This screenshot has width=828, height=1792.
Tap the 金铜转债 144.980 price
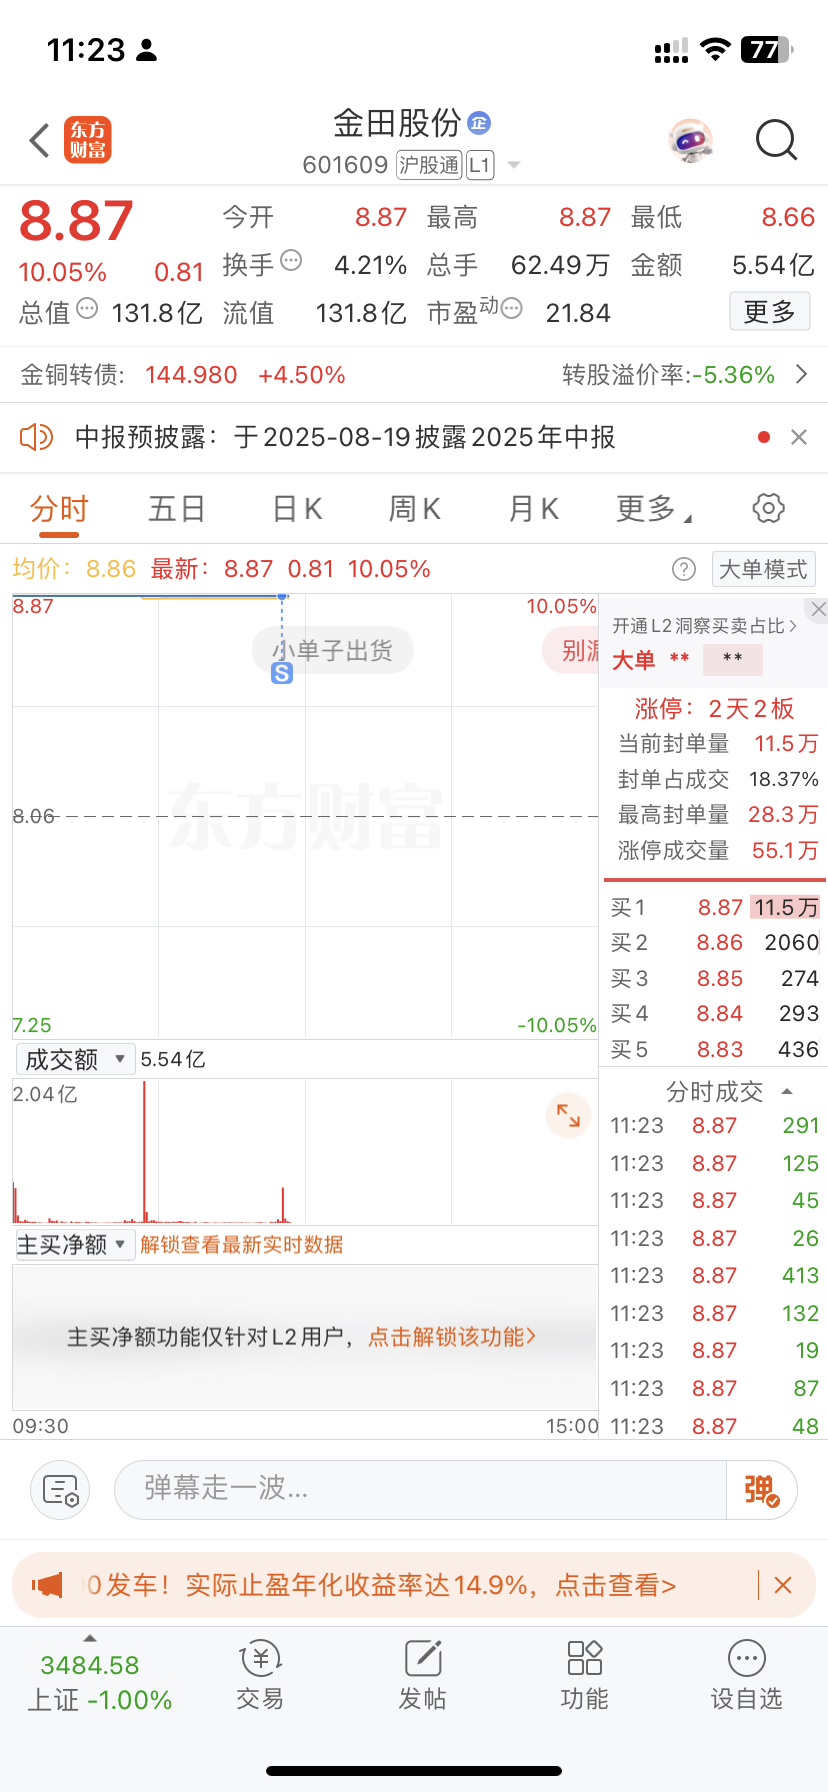191,375
